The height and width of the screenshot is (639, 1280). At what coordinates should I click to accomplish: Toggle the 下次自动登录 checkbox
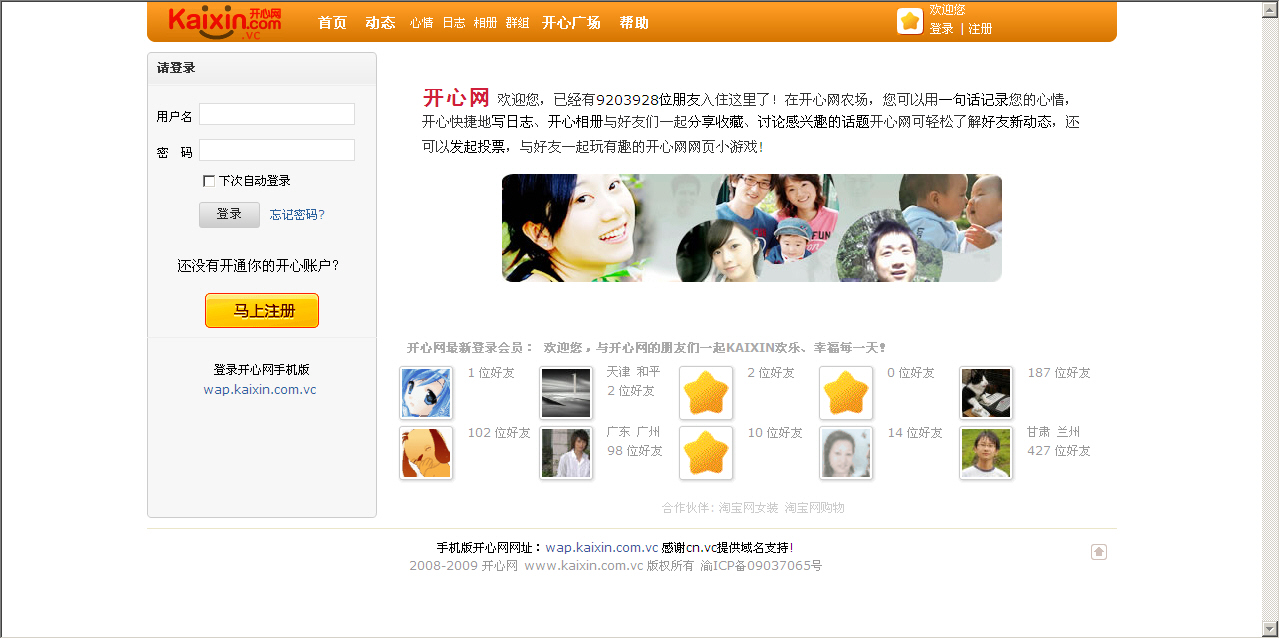209,181
